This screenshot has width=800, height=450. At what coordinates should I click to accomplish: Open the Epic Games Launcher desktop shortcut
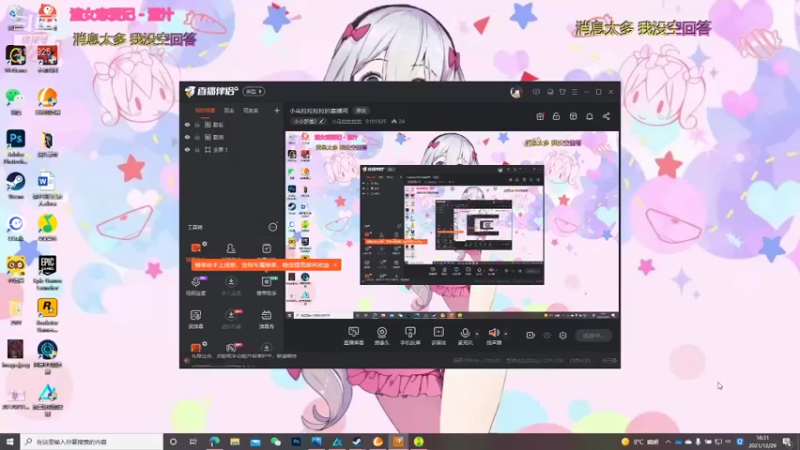coord(47,273)
